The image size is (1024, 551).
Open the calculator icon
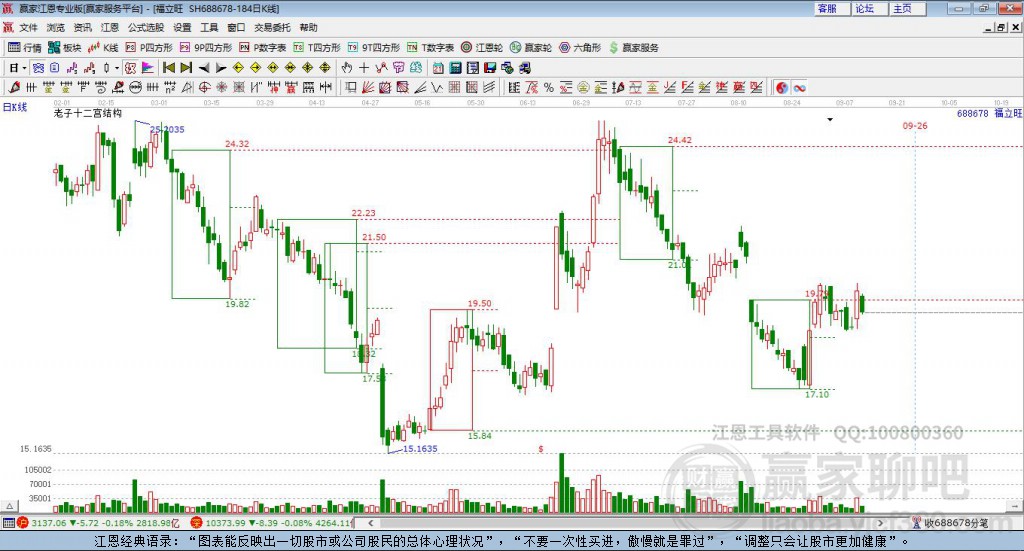pos(455,67)
